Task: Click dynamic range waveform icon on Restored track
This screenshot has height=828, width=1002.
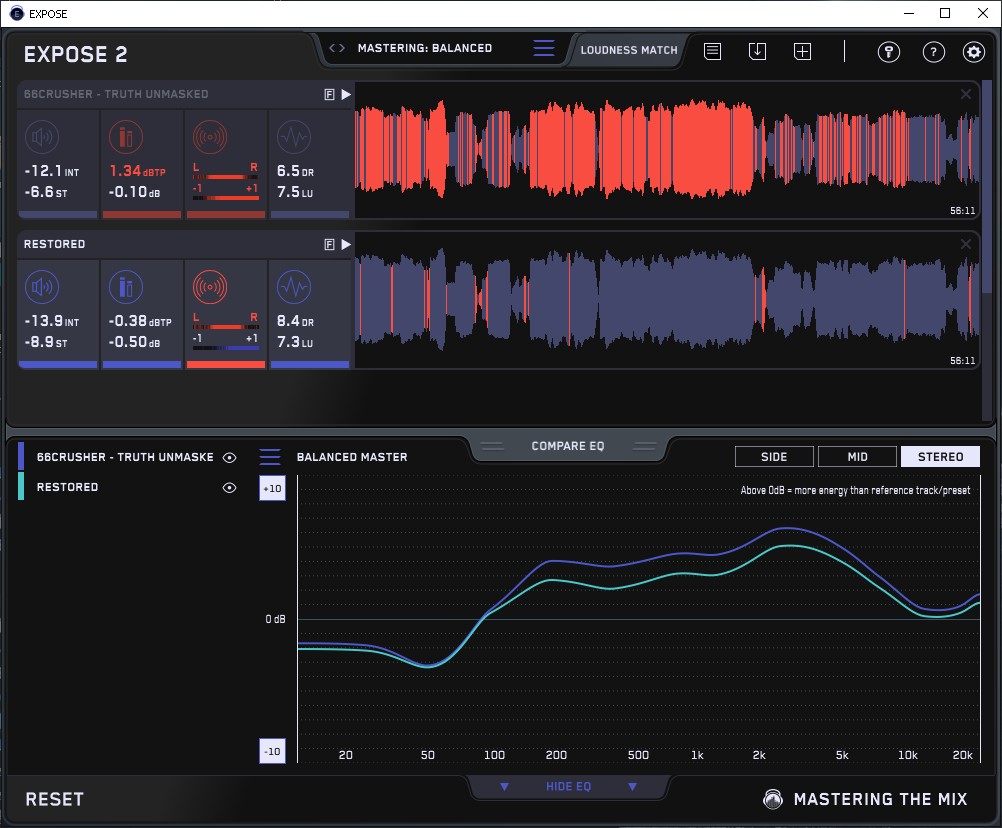Action: tap(294, 287)
